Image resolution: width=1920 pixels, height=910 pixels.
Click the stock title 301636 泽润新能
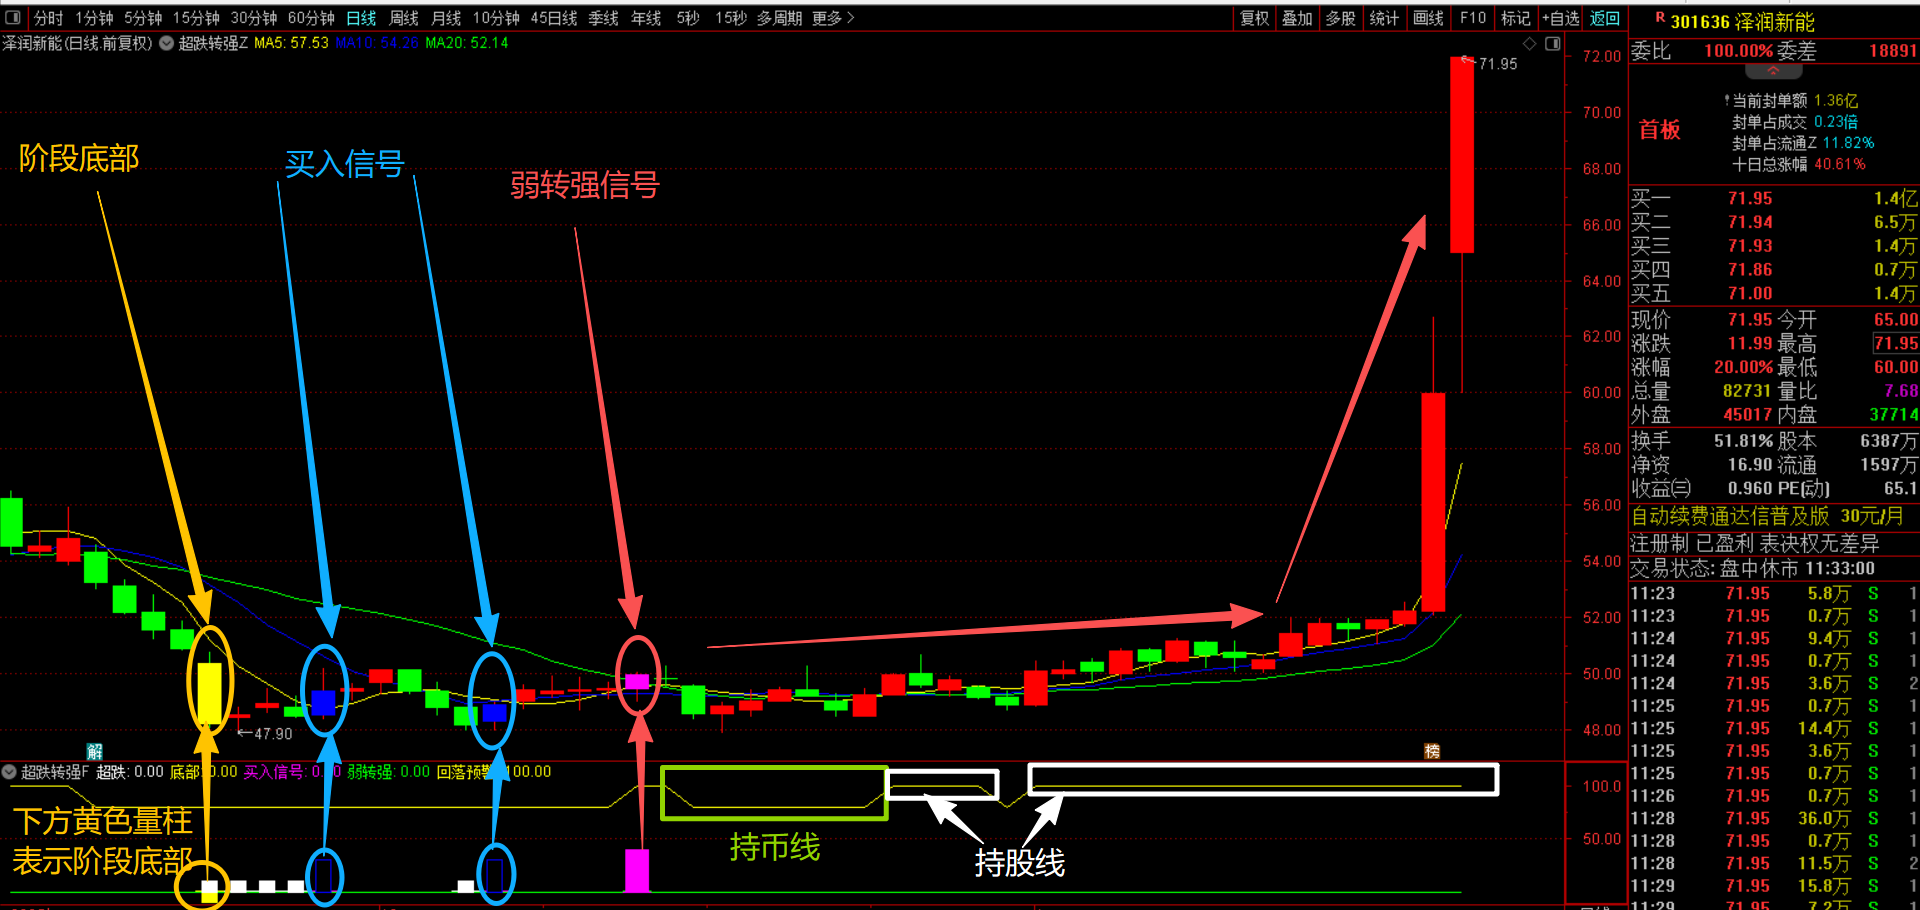tap(1742, 22)
